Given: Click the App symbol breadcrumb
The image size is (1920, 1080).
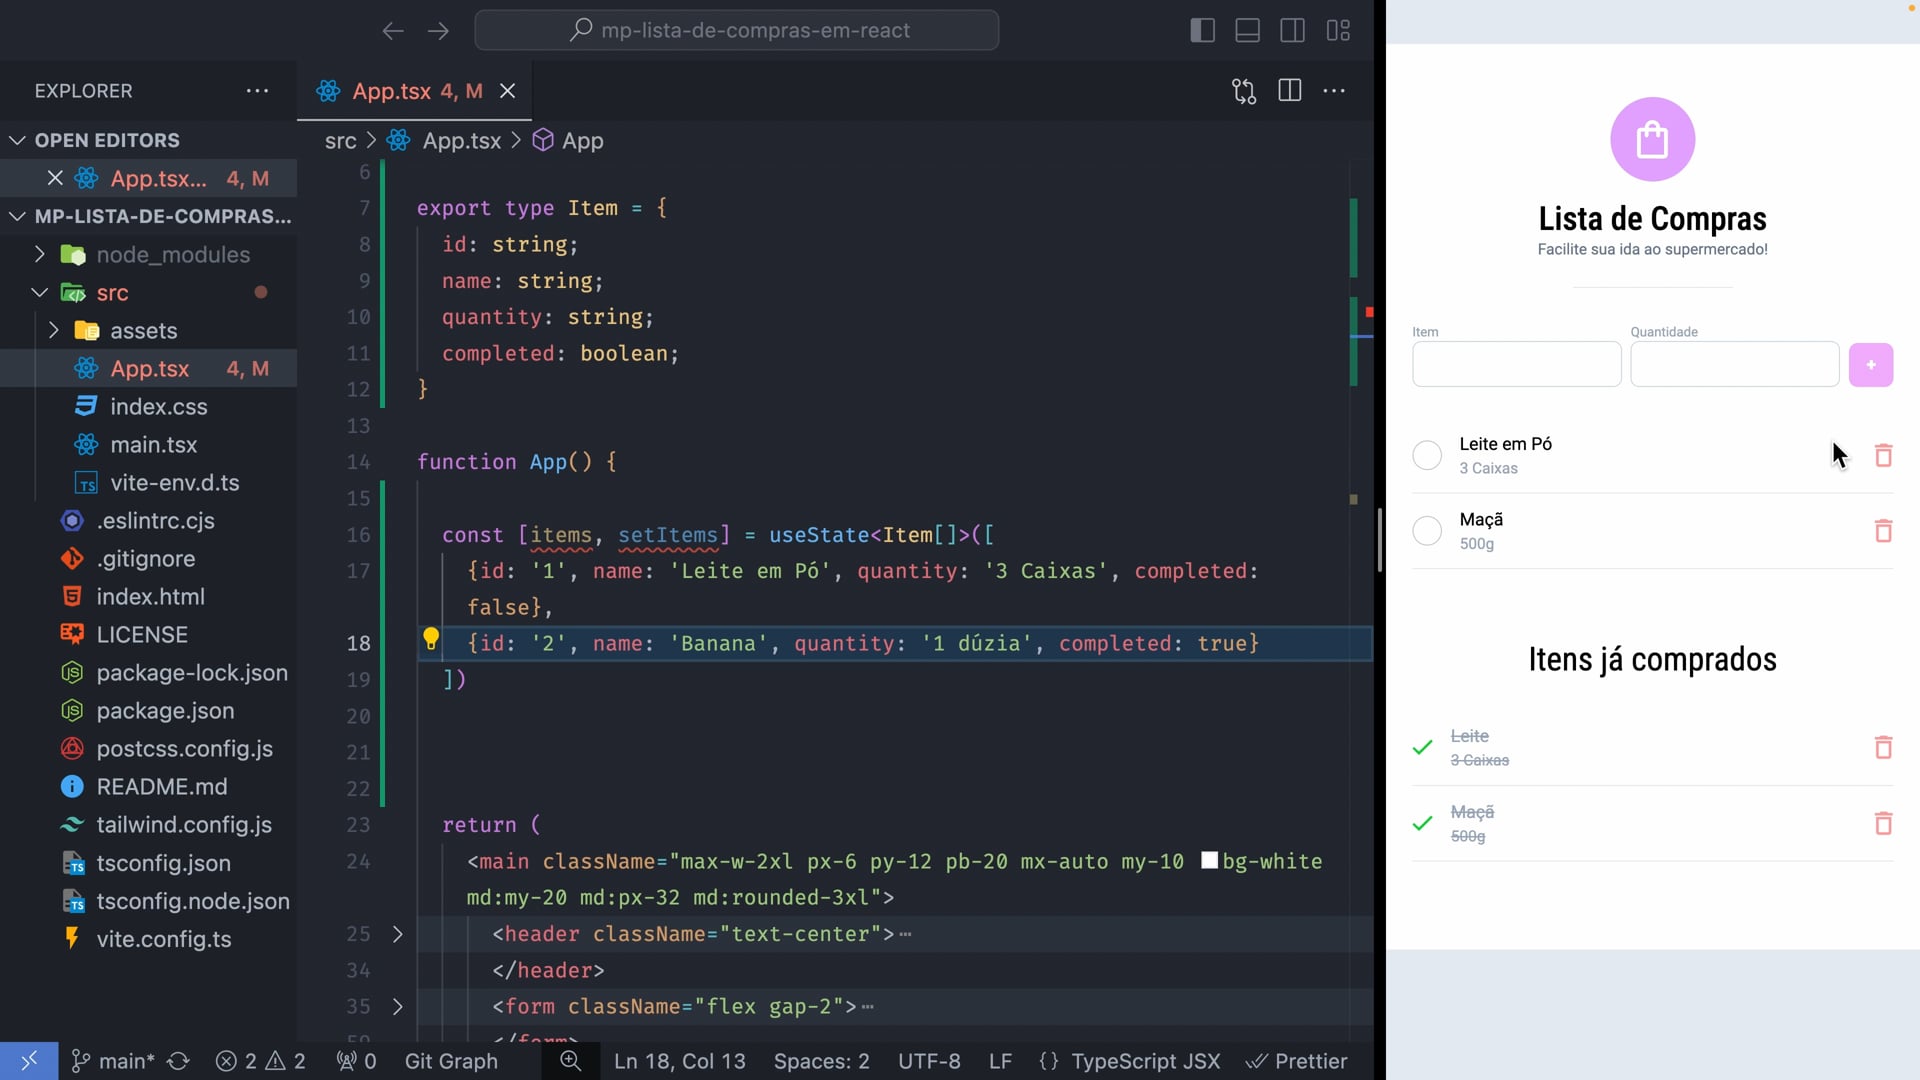Looking at the screenshot, I should [582, 141].
